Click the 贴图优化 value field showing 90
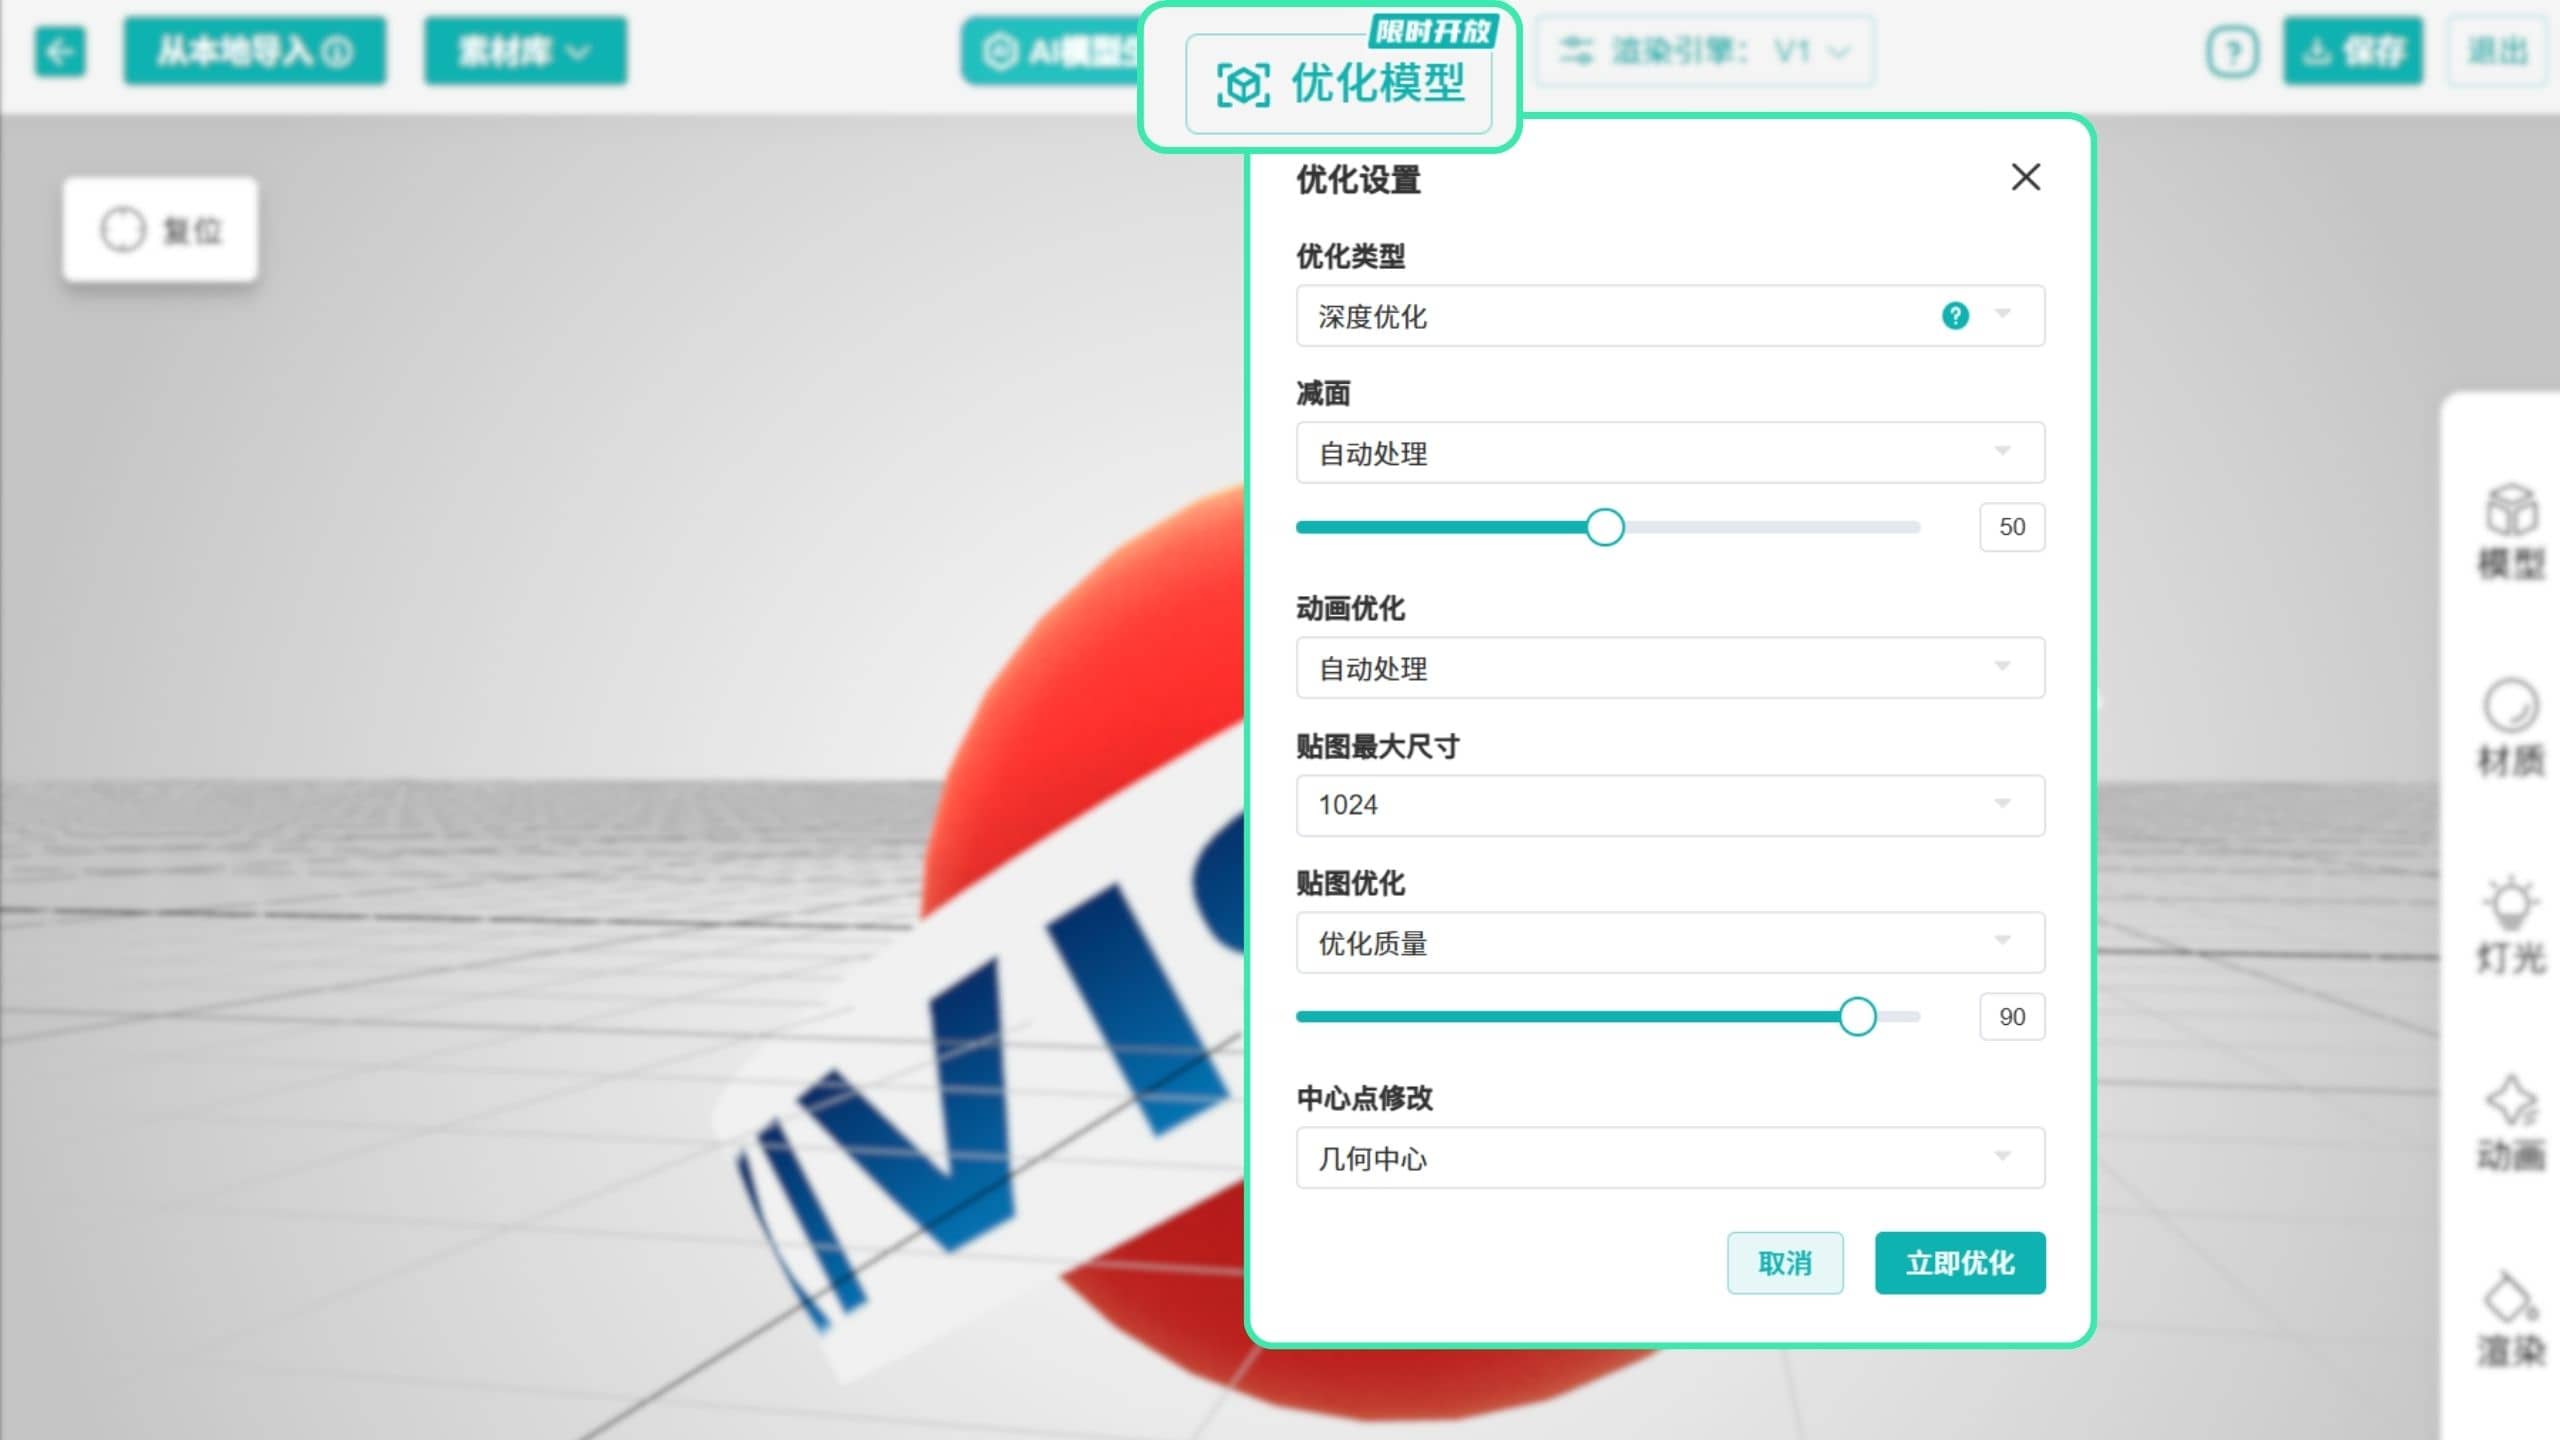Viewport: 2560px width, 1440px height. pos(2012,1017)
